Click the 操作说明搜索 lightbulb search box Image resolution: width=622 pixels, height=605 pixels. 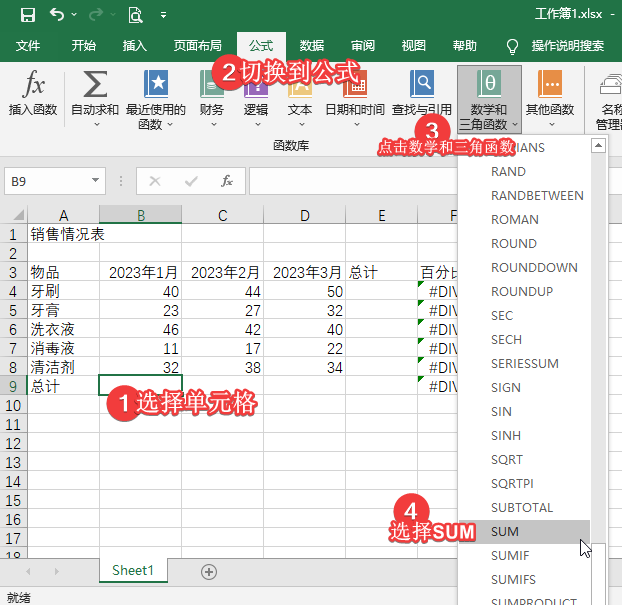pos(556,46)
